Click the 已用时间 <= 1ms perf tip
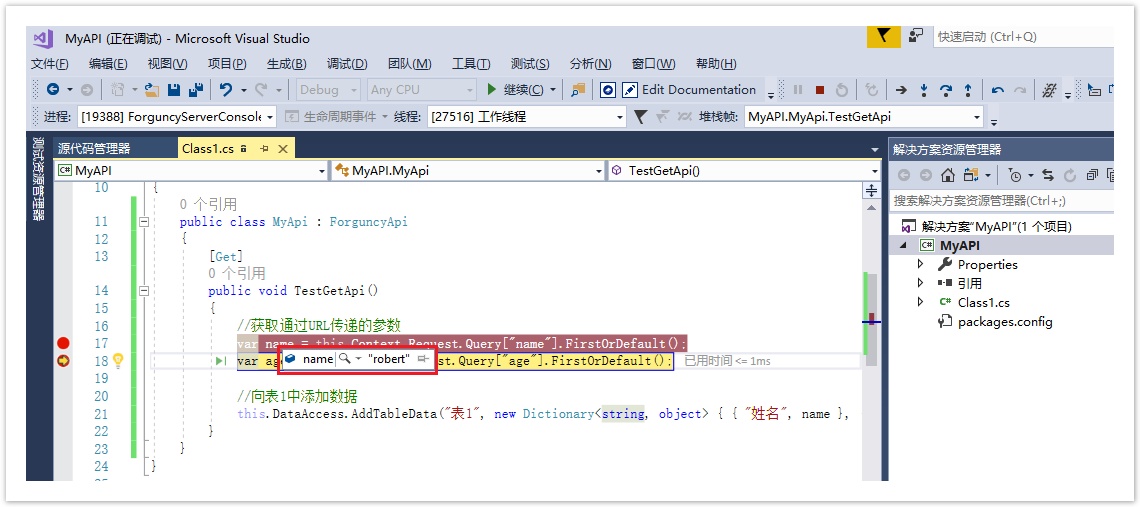Screen dimensions: 1140x507 (728, 361)
